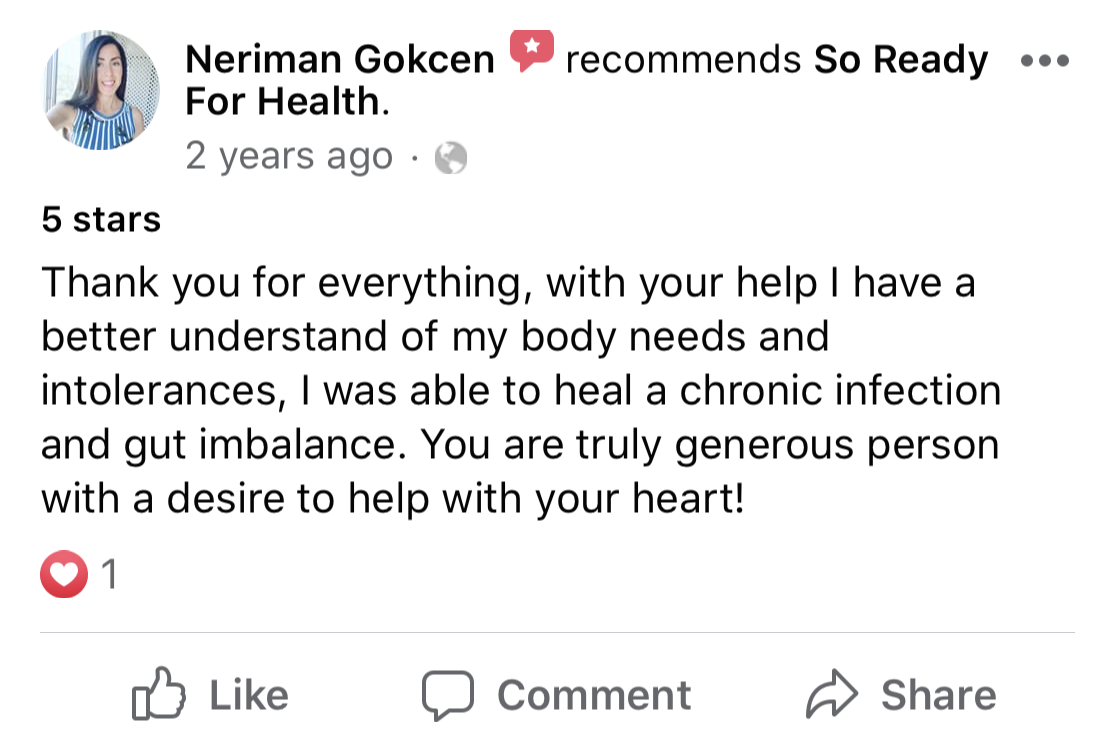This screenshot has width=1115, height=745.
Task: Click the red star recommendation badge
Action: [x=530, y=50]
